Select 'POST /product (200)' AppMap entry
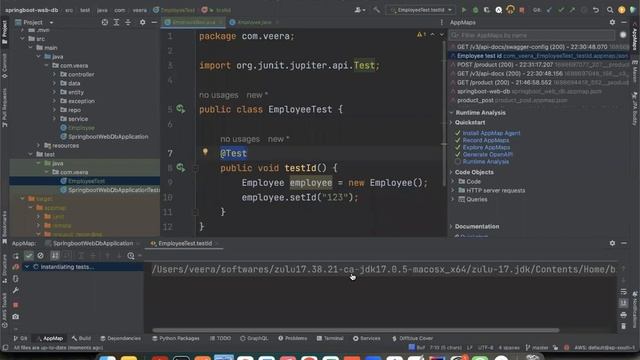This screenshot has width=640, height=360. point(539,64)
